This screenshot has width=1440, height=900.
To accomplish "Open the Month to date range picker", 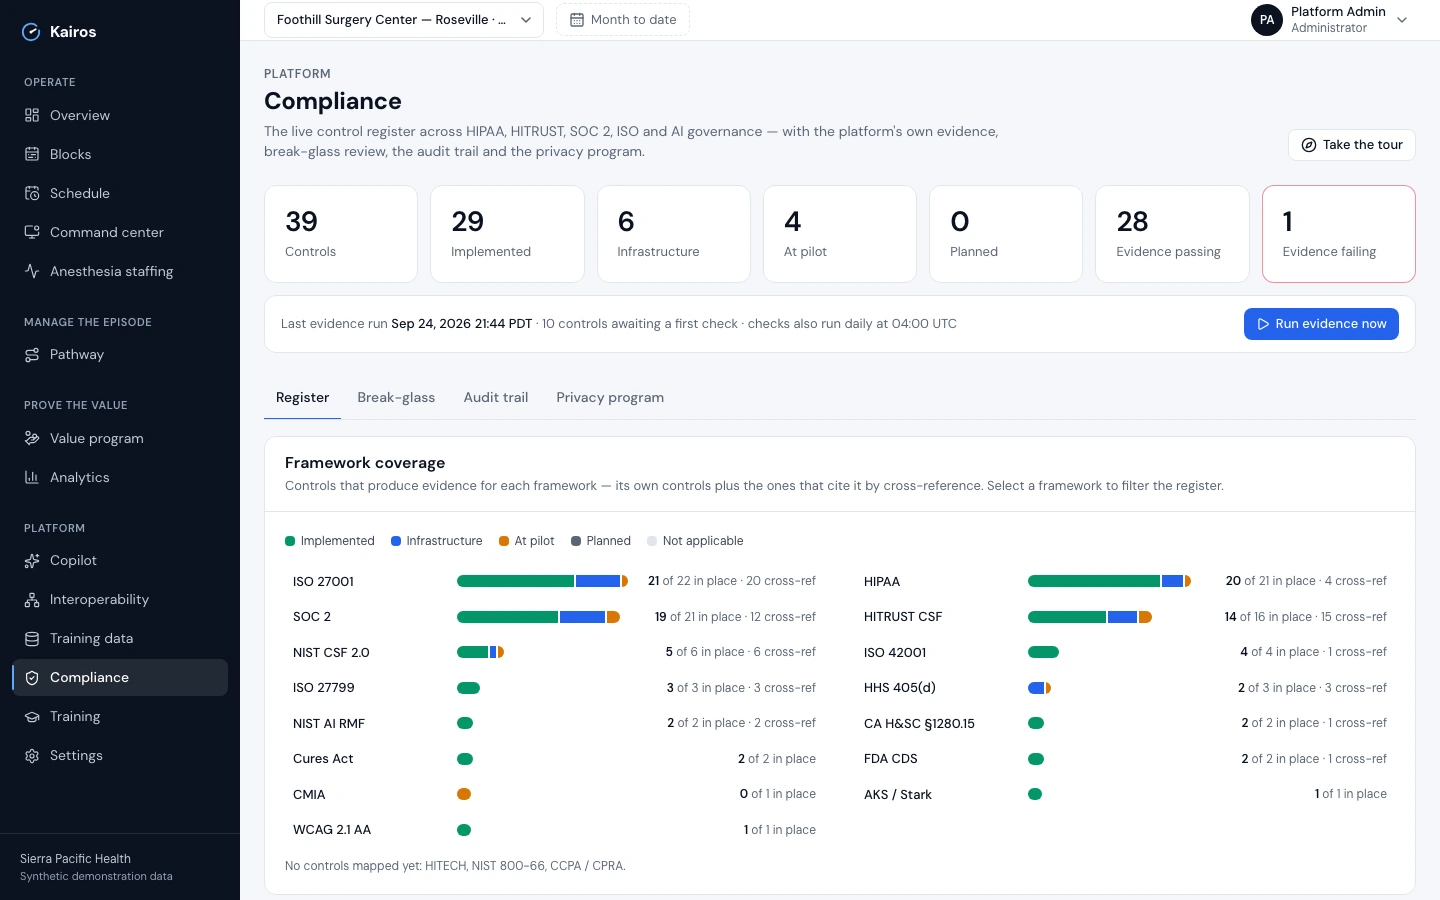I will tap(623, 20).
